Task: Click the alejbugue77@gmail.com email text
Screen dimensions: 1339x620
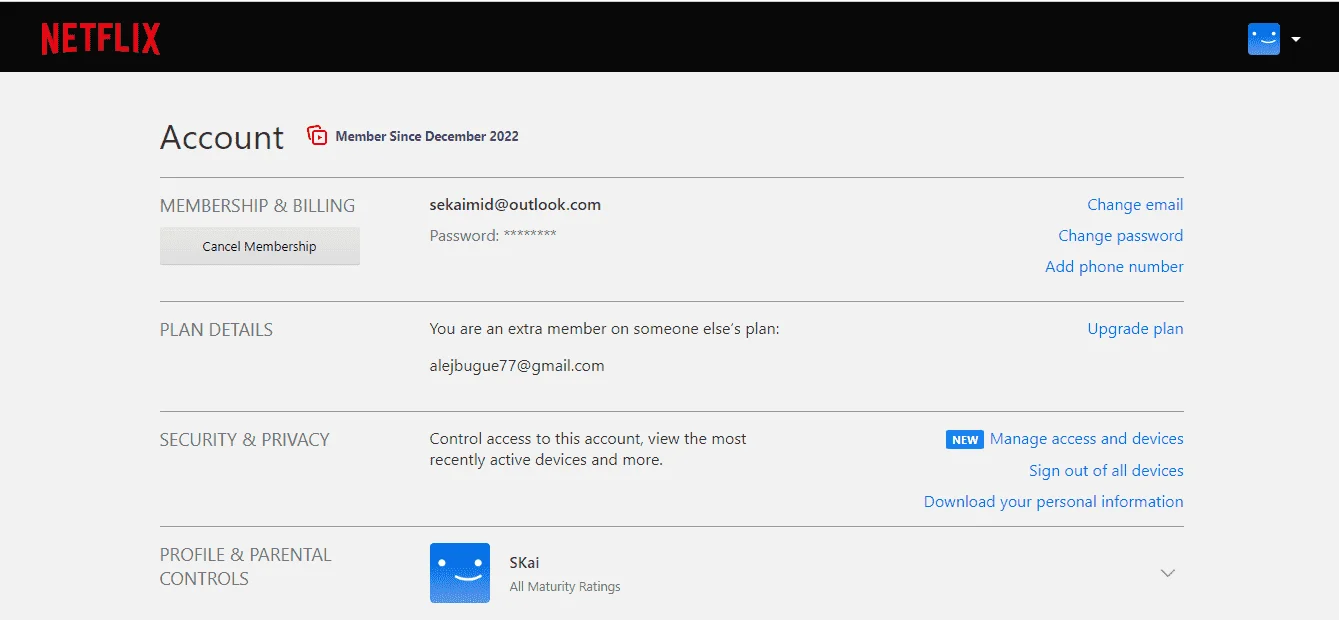Action: [517, 365]
